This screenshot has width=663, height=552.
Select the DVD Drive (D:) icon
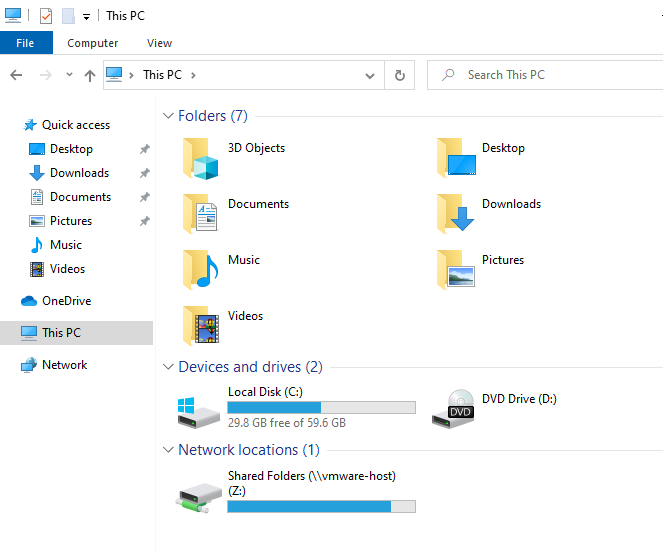pos(453,409)
